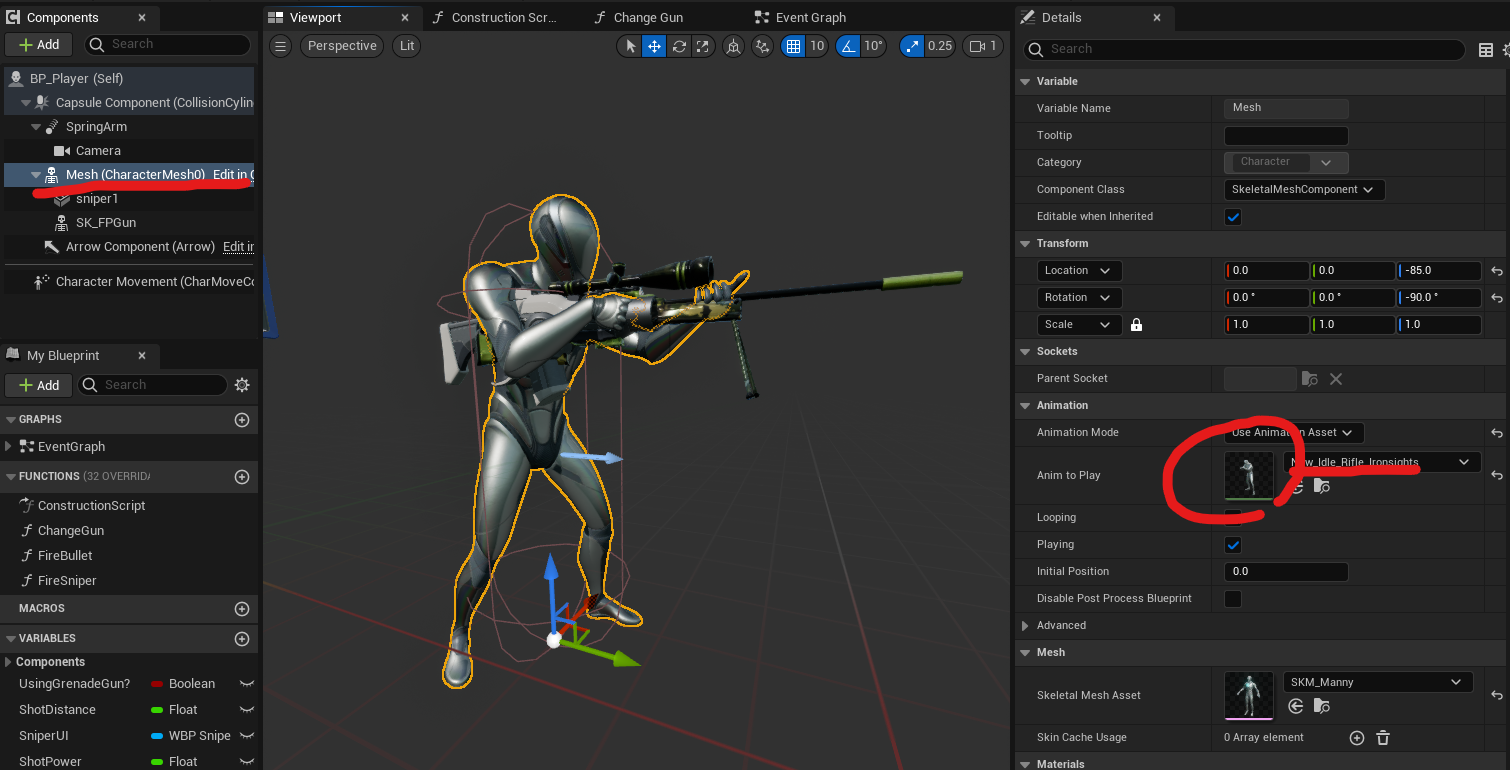This screenshot has height=770, width=1510.
Task: Add a new macro with plus icon
Action: (241, 609)
